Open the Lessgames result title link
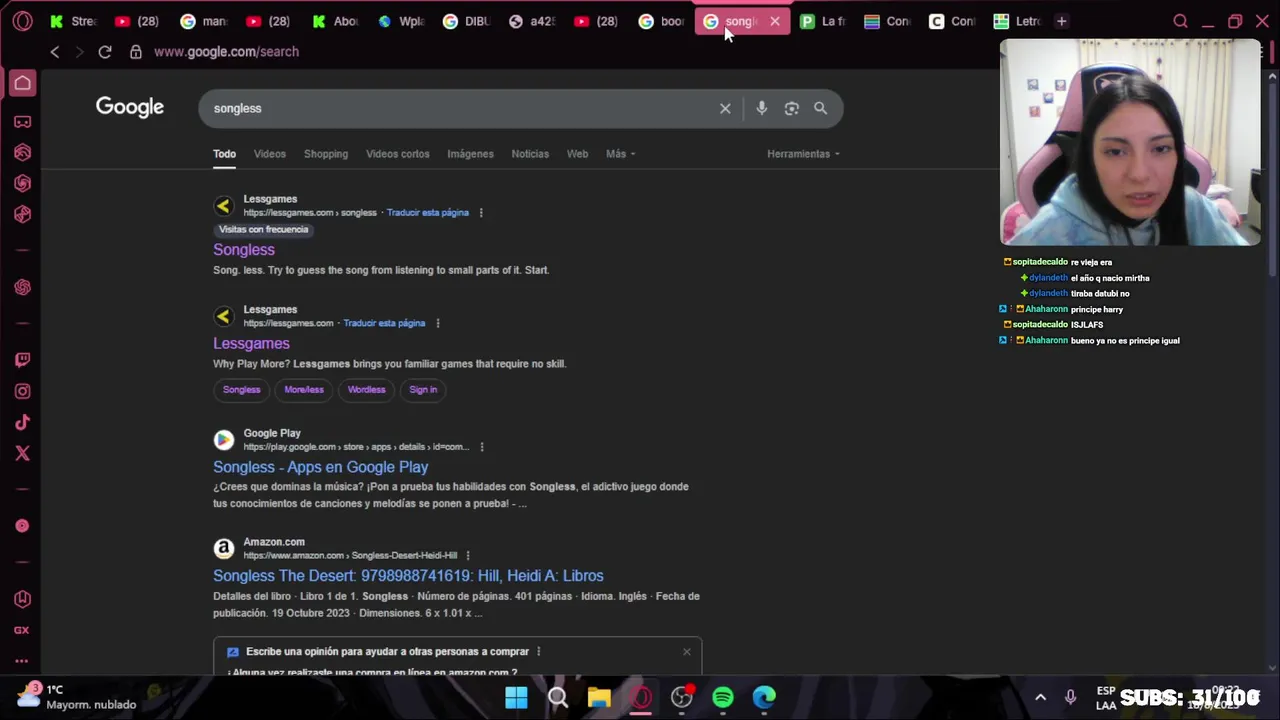This screenshot has width=1280, height=720. coord(251,343)
